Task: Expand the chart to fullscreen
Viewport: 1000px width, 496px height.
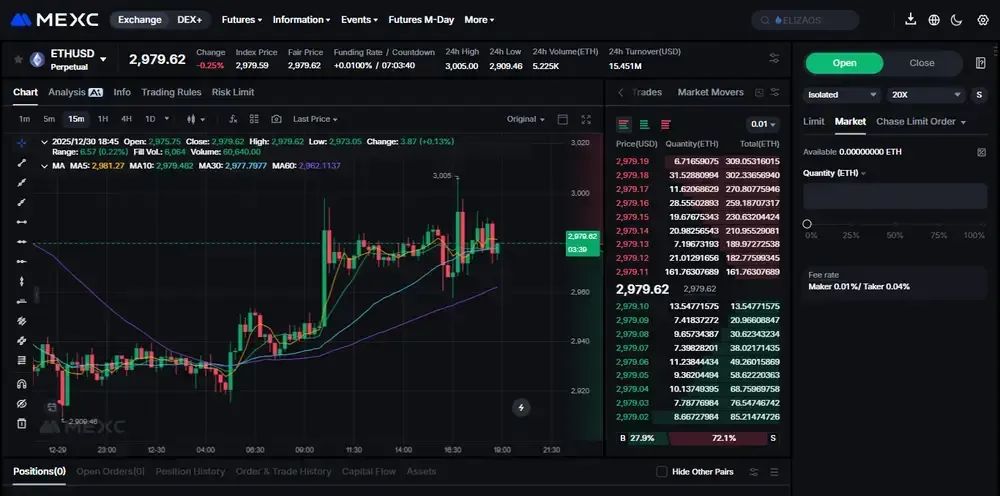Action: (586, 119)
